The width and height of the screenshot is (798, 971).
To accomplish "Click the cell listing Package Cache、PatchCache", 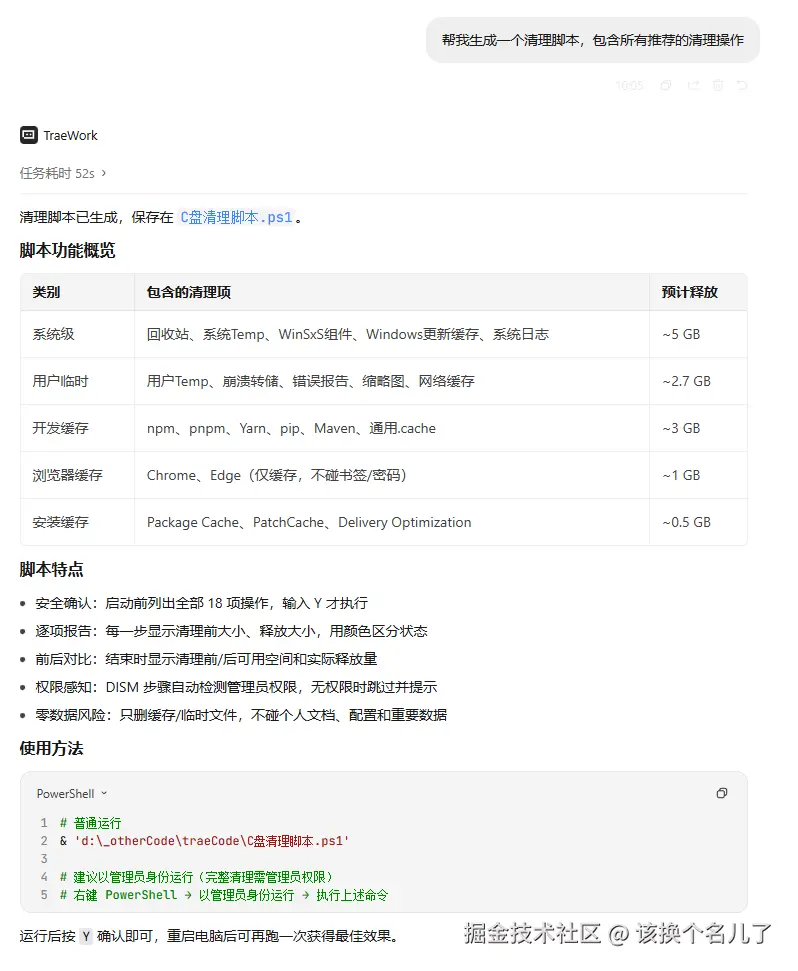I will point(392,523).
